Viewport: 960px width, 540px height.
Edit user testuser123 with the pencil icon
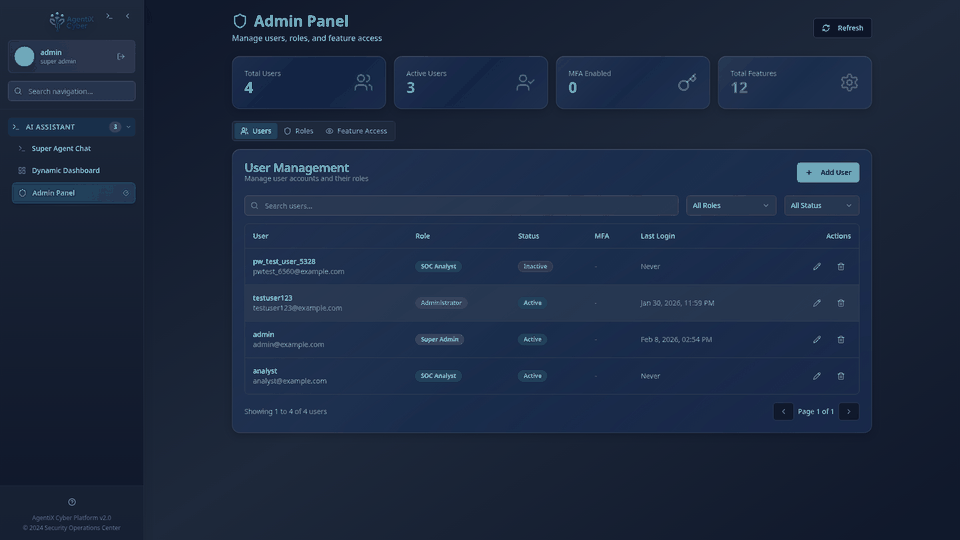pos(817,303)
